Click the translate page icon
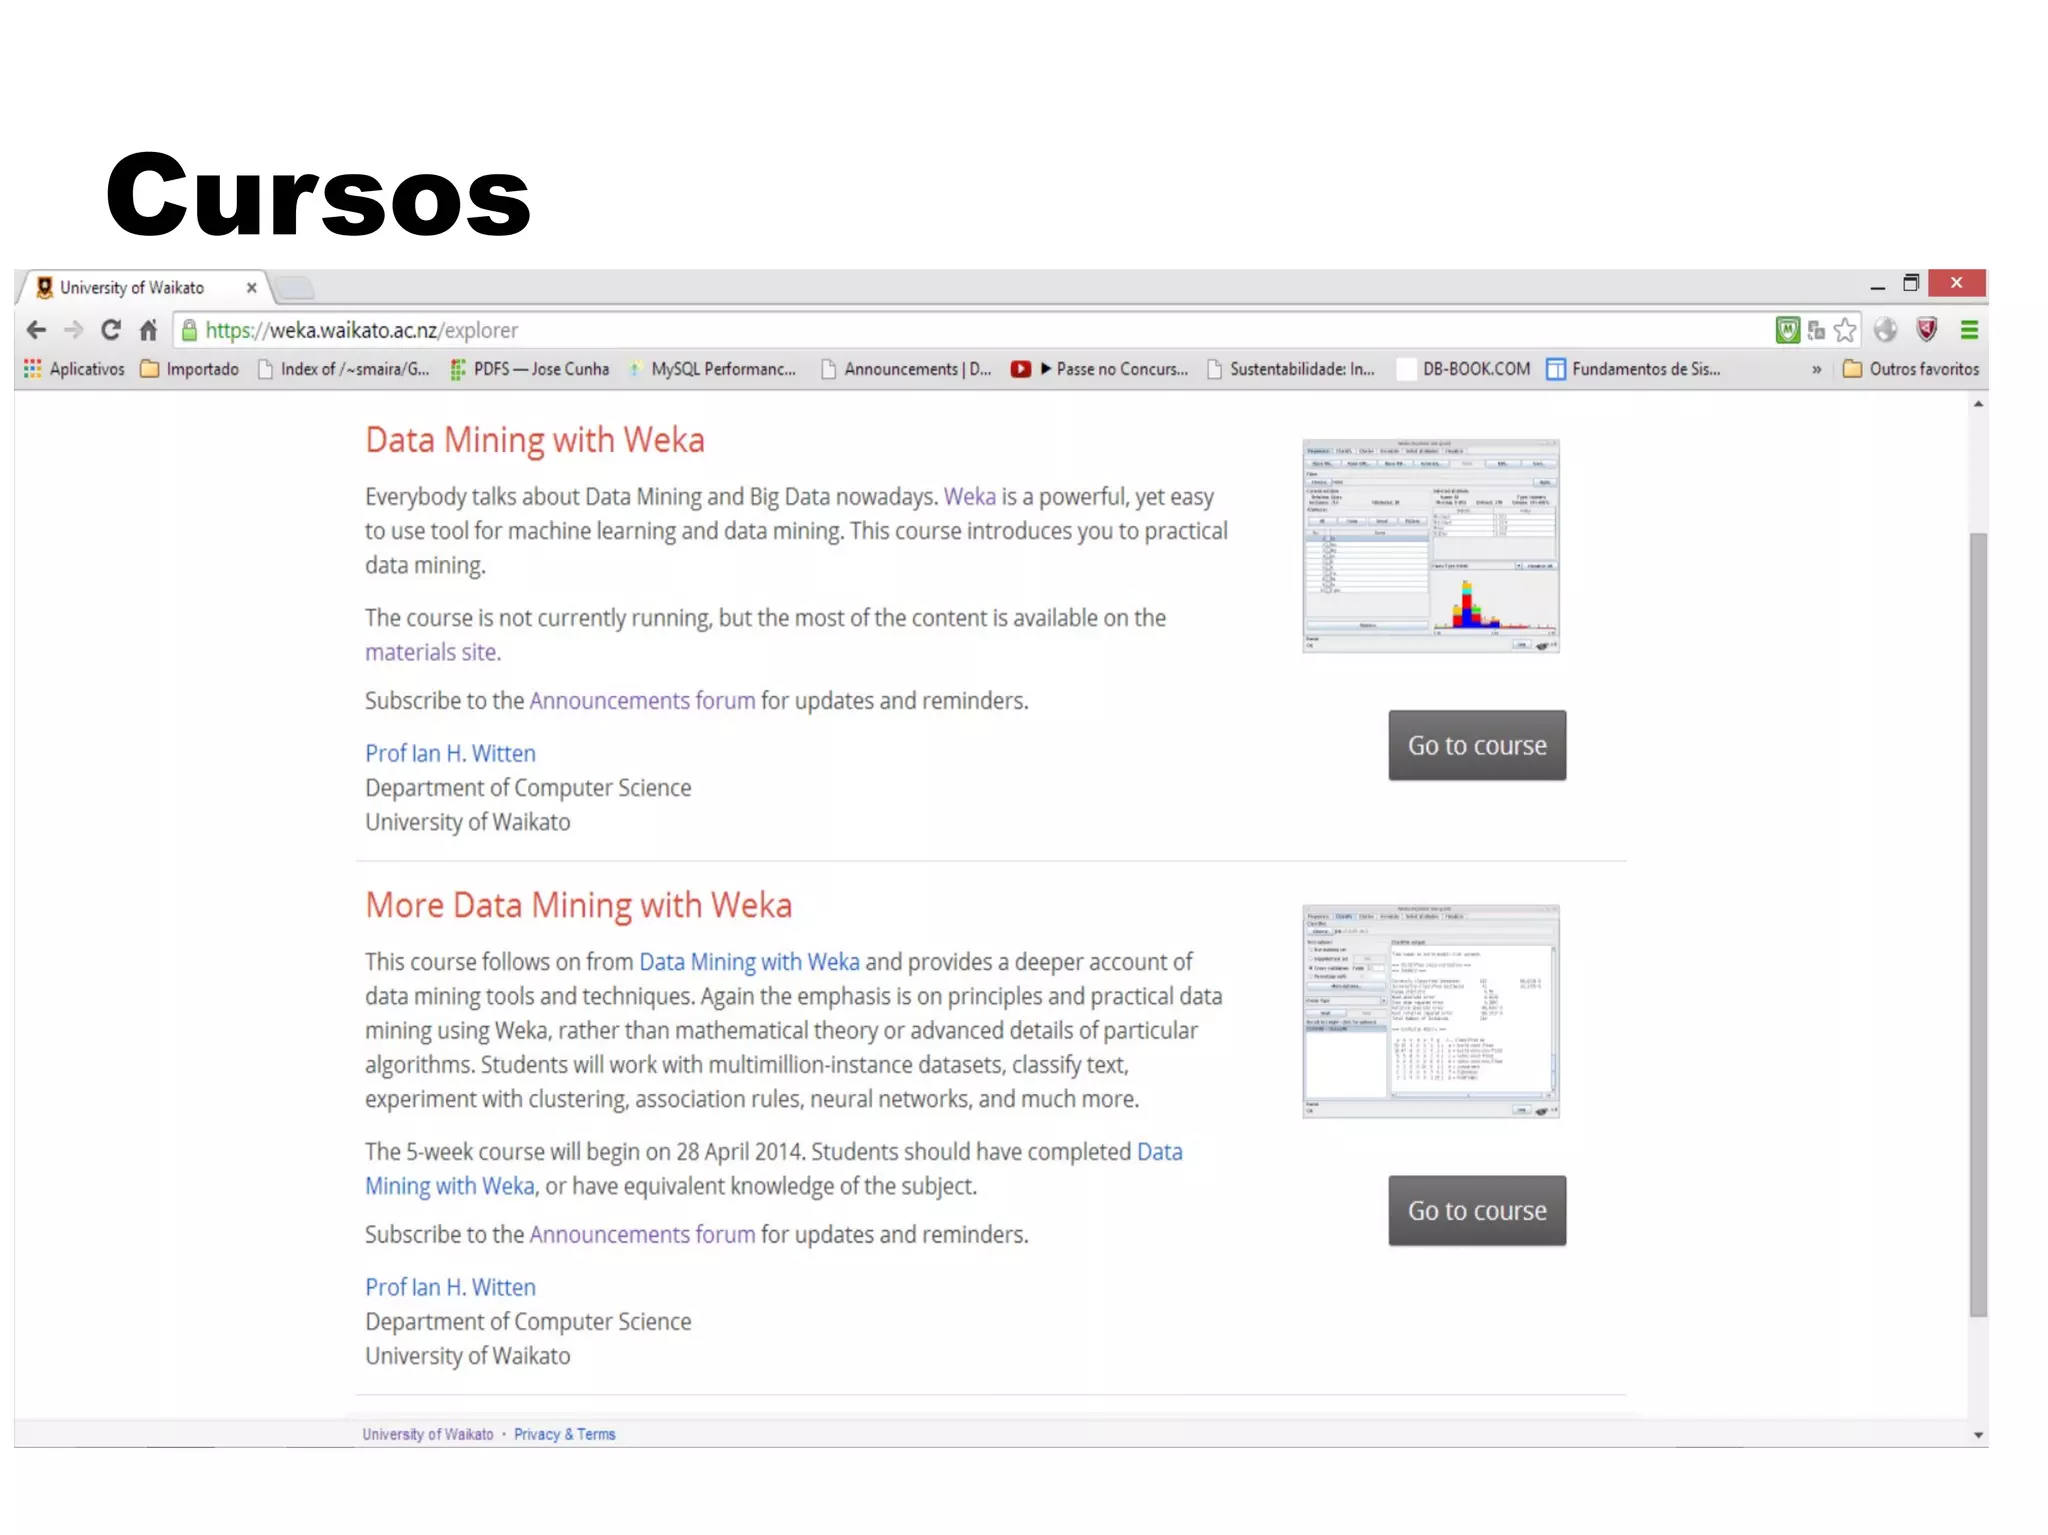 tap(1816, 330)
